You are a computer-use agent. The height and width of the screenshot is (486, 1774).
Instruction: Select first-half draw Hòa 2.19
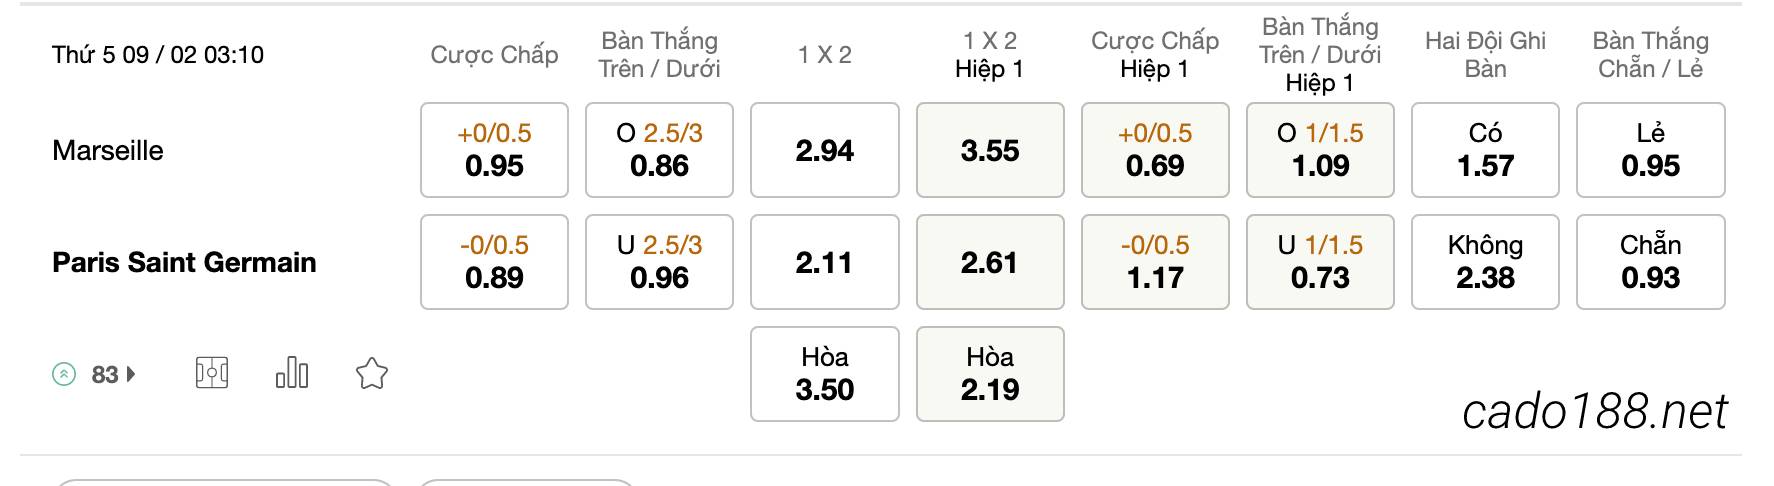point(990,374)
